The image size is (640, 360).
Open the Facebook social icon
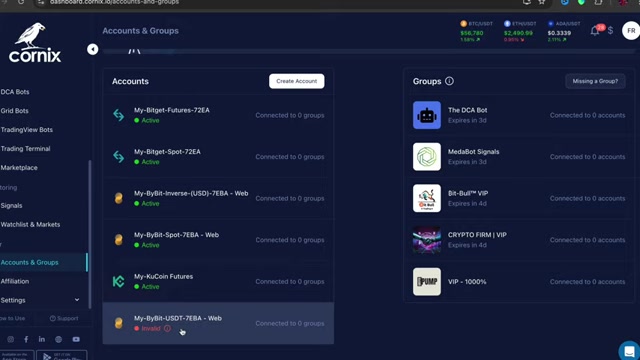(26, 339)
